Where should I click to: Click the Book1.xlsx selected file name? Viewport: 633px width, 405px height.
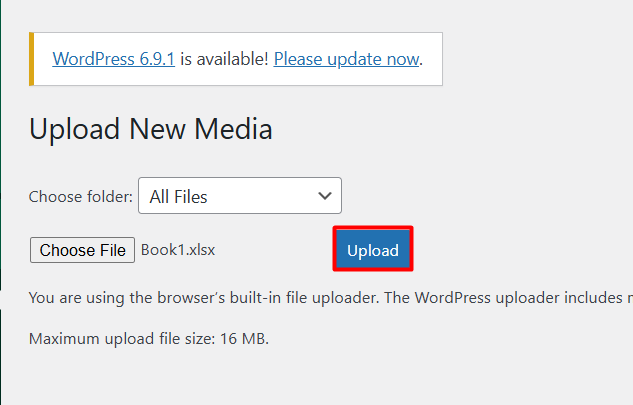click(178, 250)
